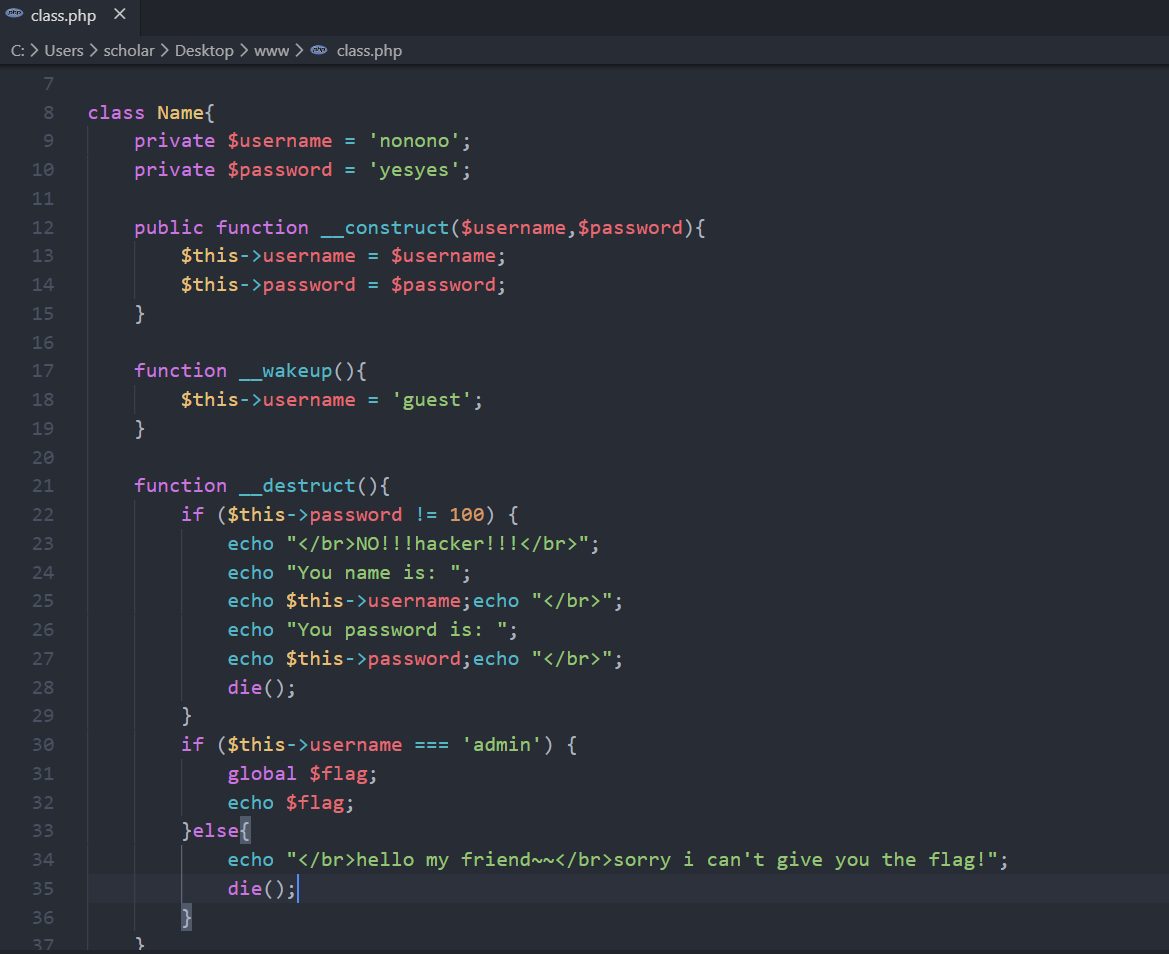1169x954 pixels.
Task: Open the www breadcrumb folder
Action: click(x=271, y=51)
